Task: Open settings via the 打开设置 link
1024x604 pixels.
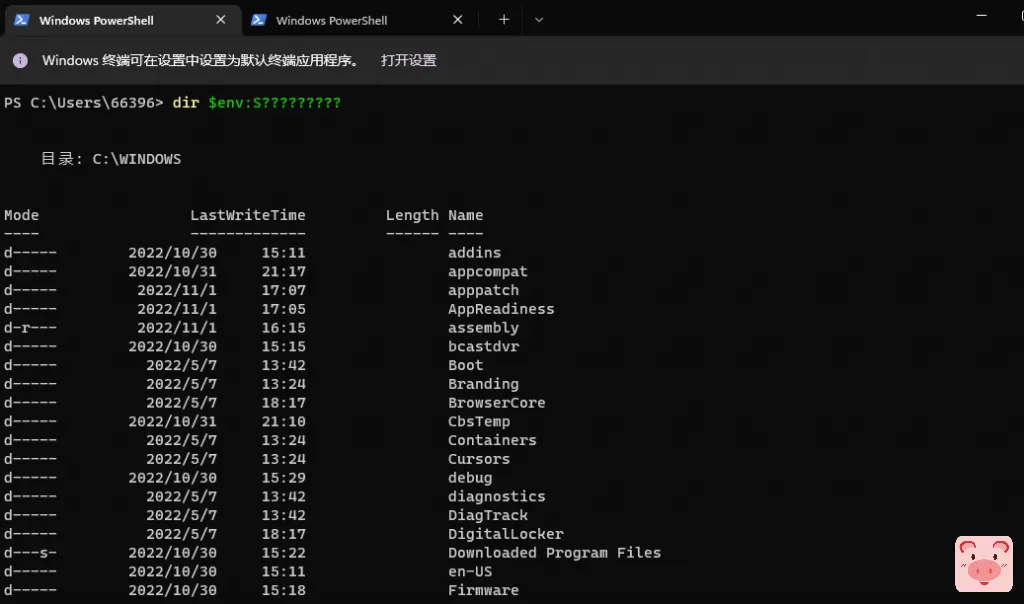Action: tap(408, 61)
